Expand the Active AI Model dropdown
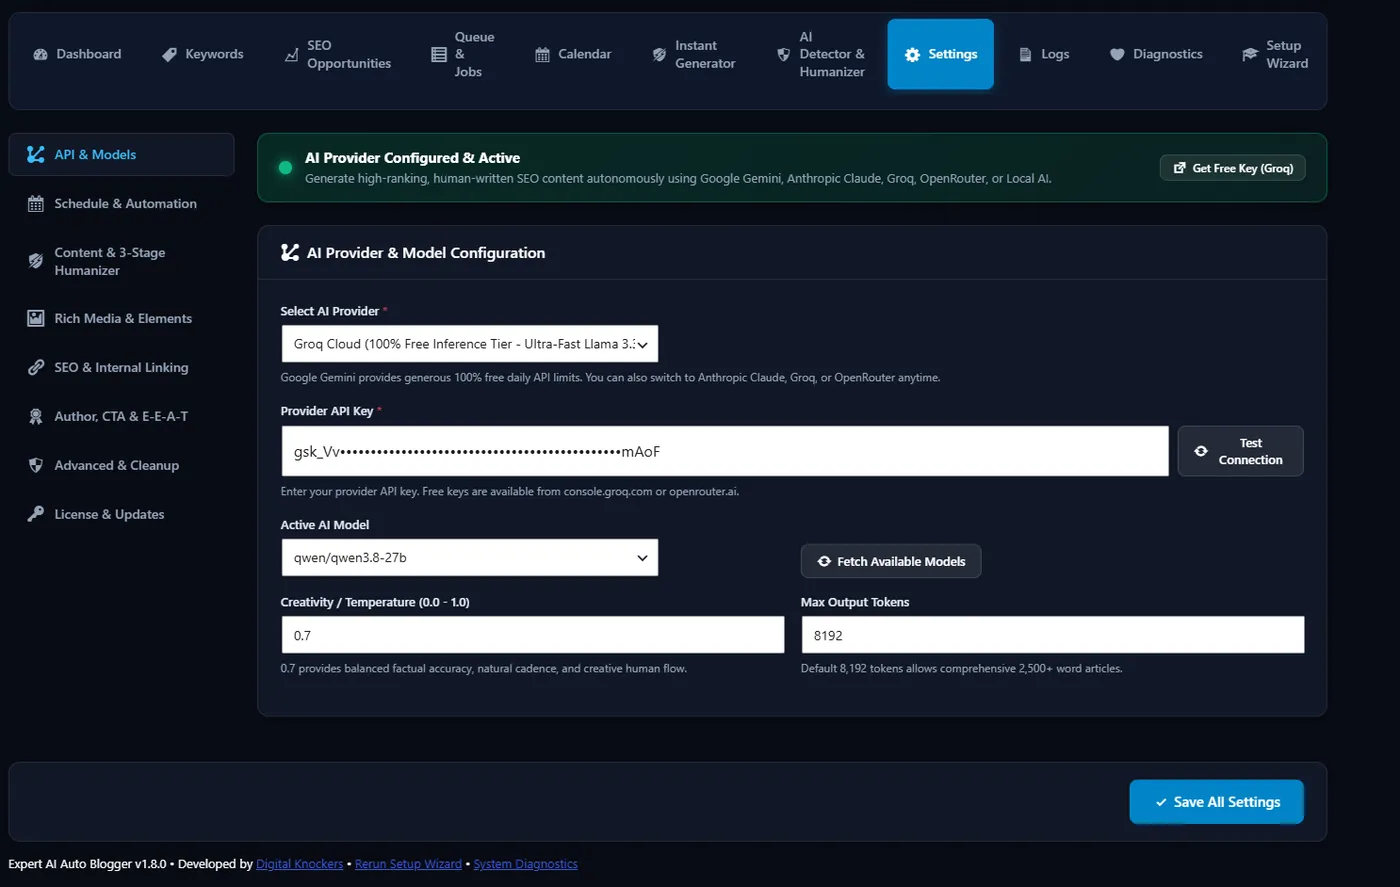1400x887 pixels. click(x=470, y=558)
